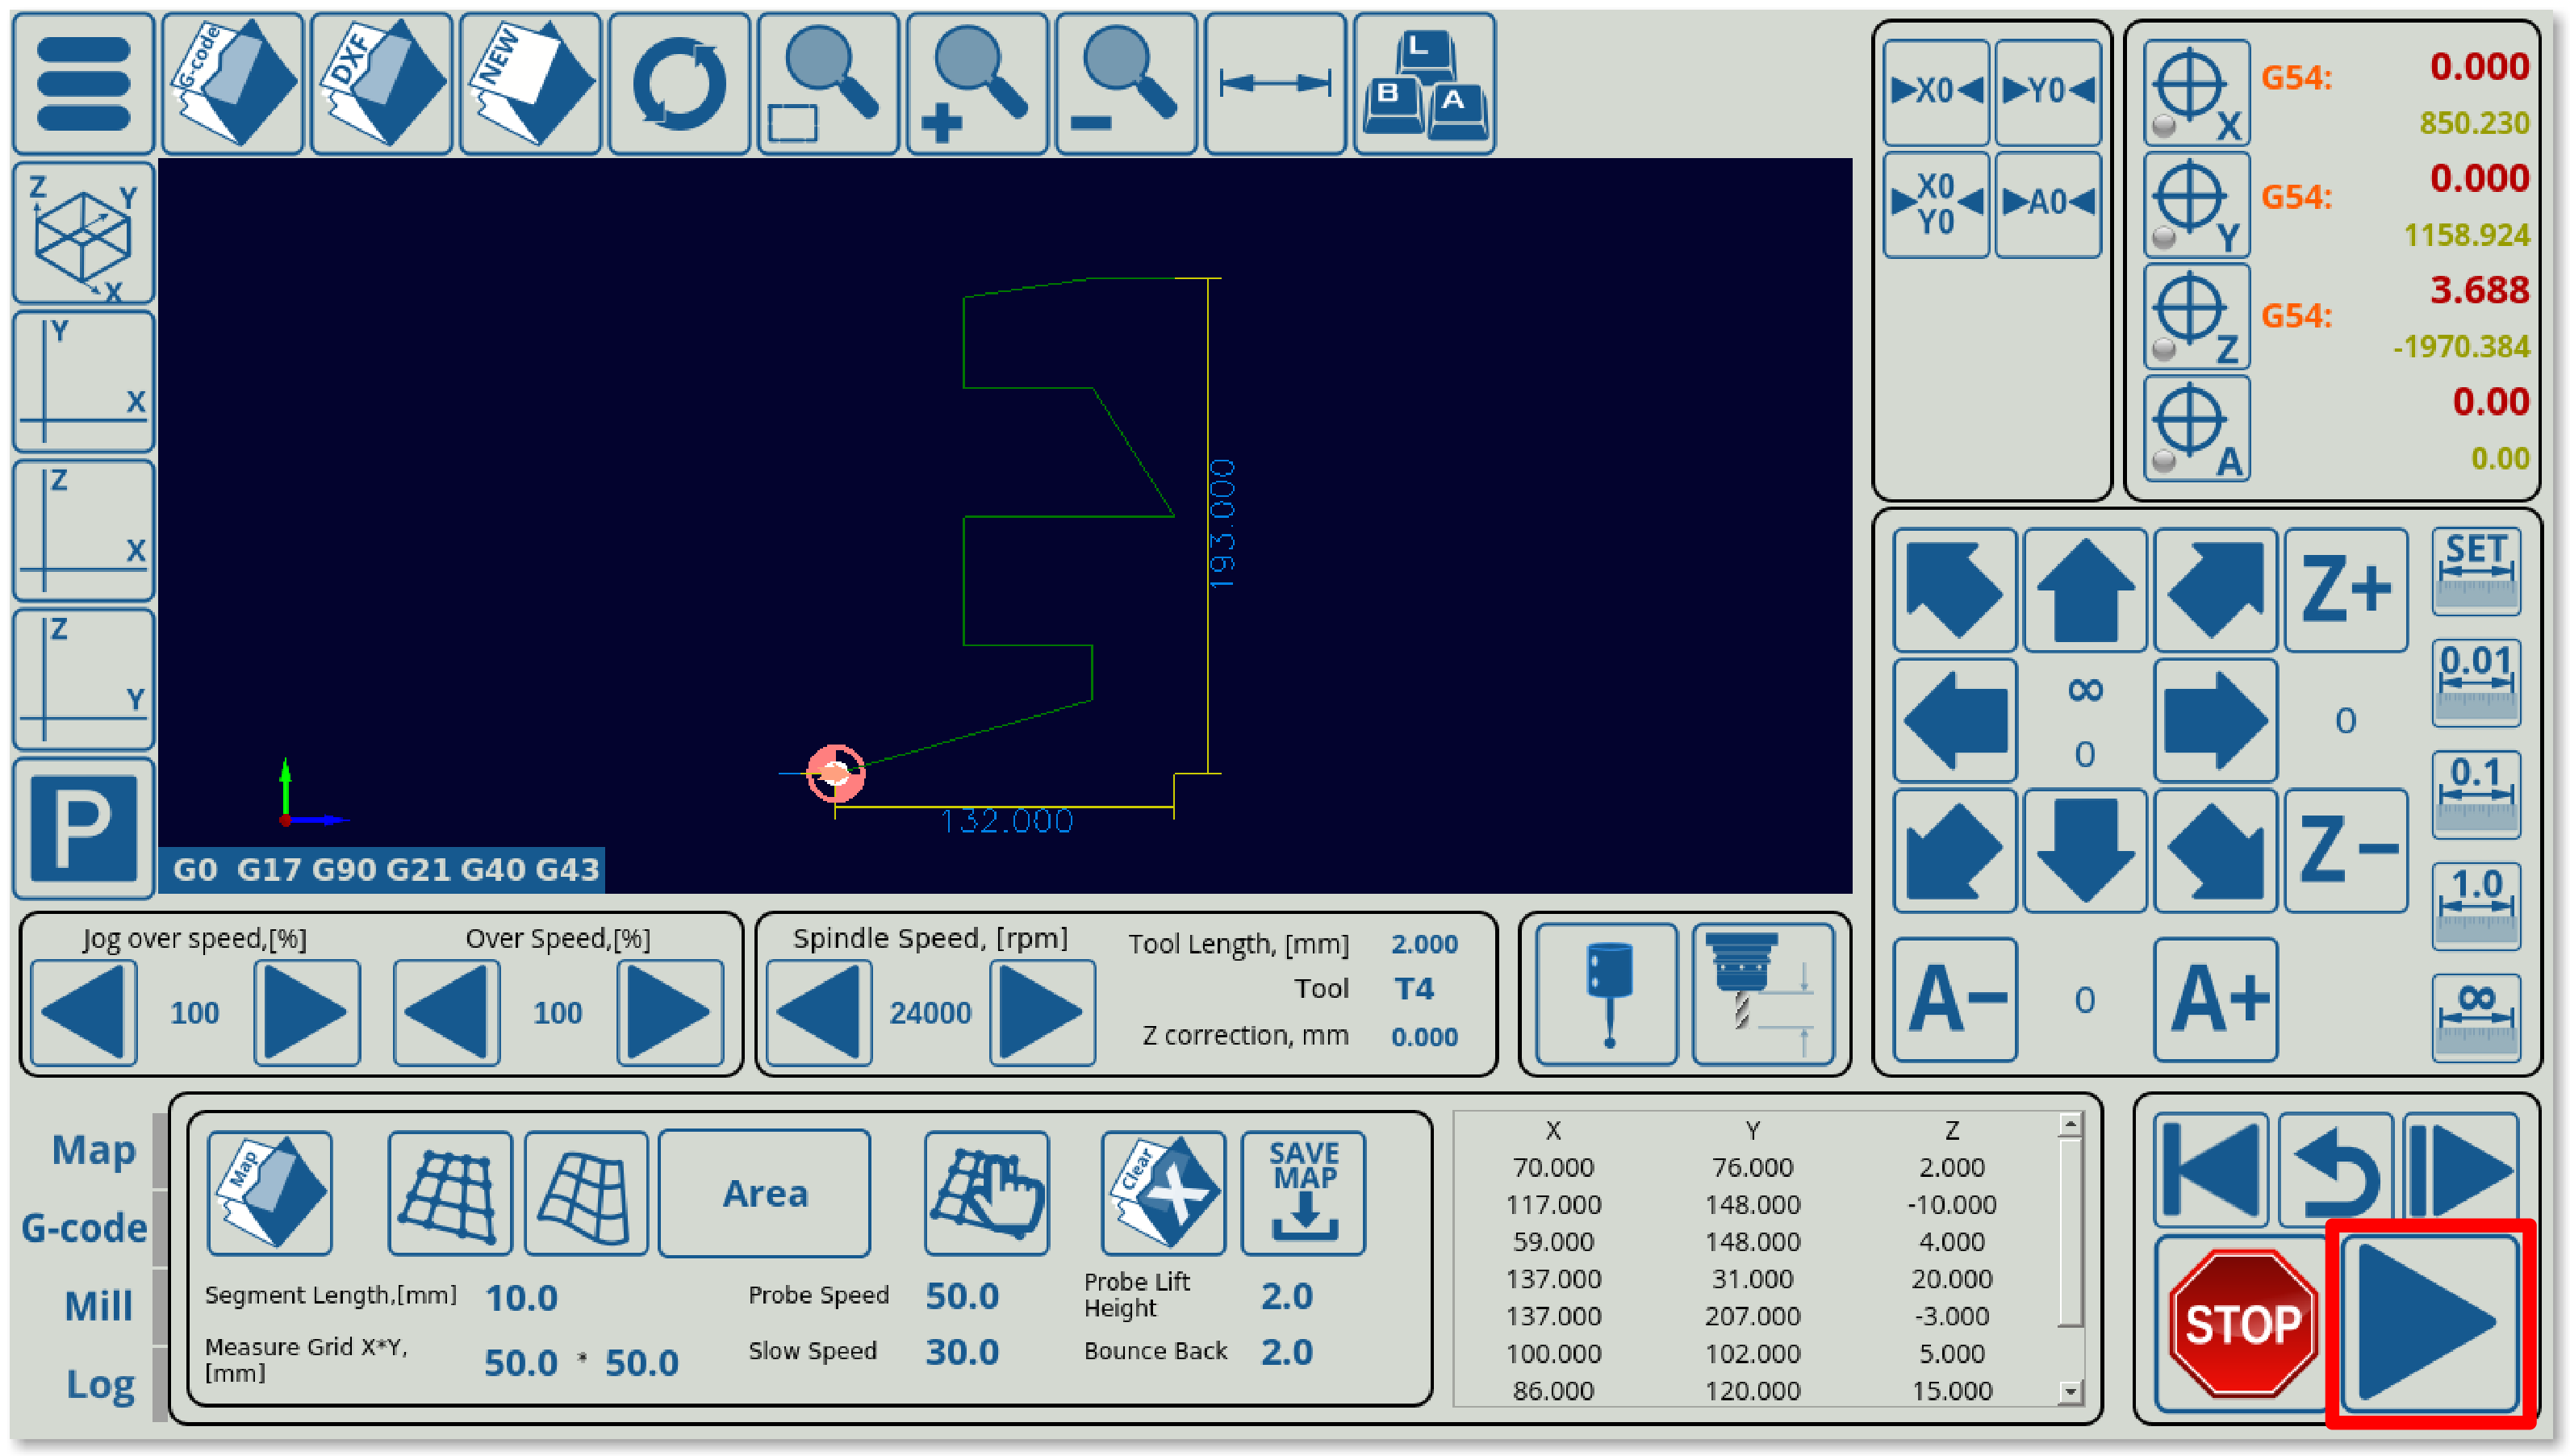Click the SAVE MAP button

click(1303, 1193)
